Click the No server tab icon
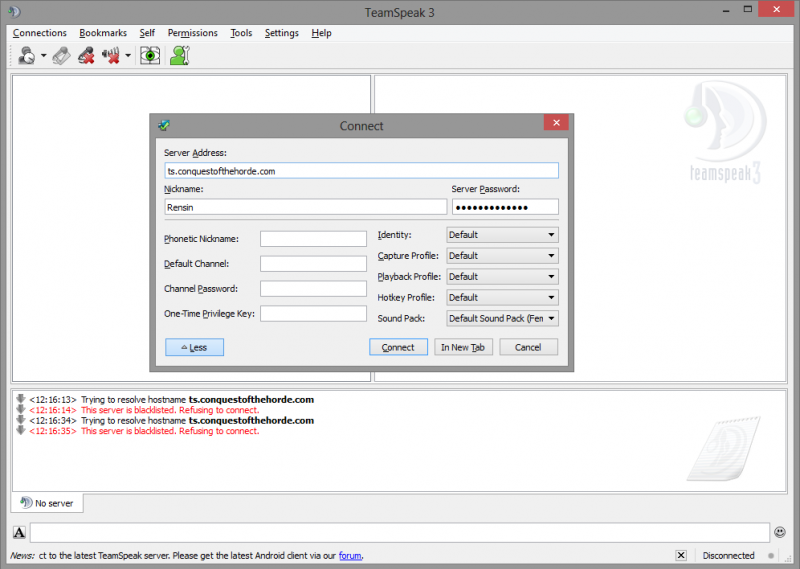 pyautogui.click(x=26, y=503)
